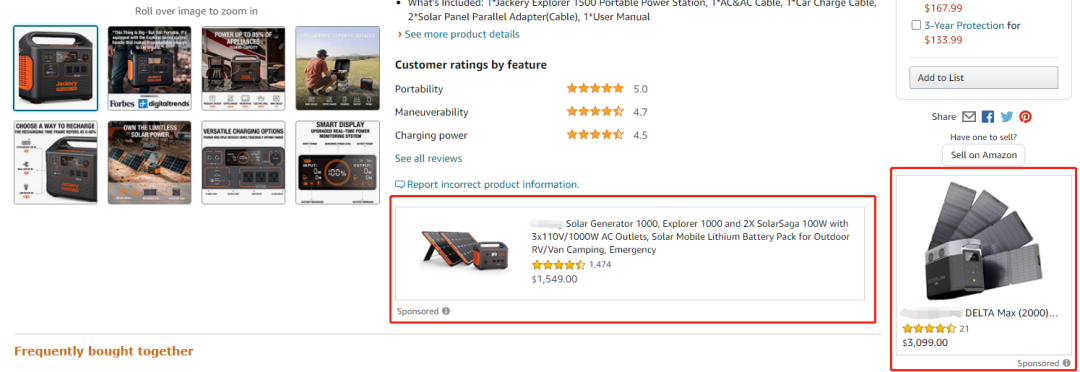Click Portability star rating icons
This screenshot has height=372, width=1080.
point(595,88)
